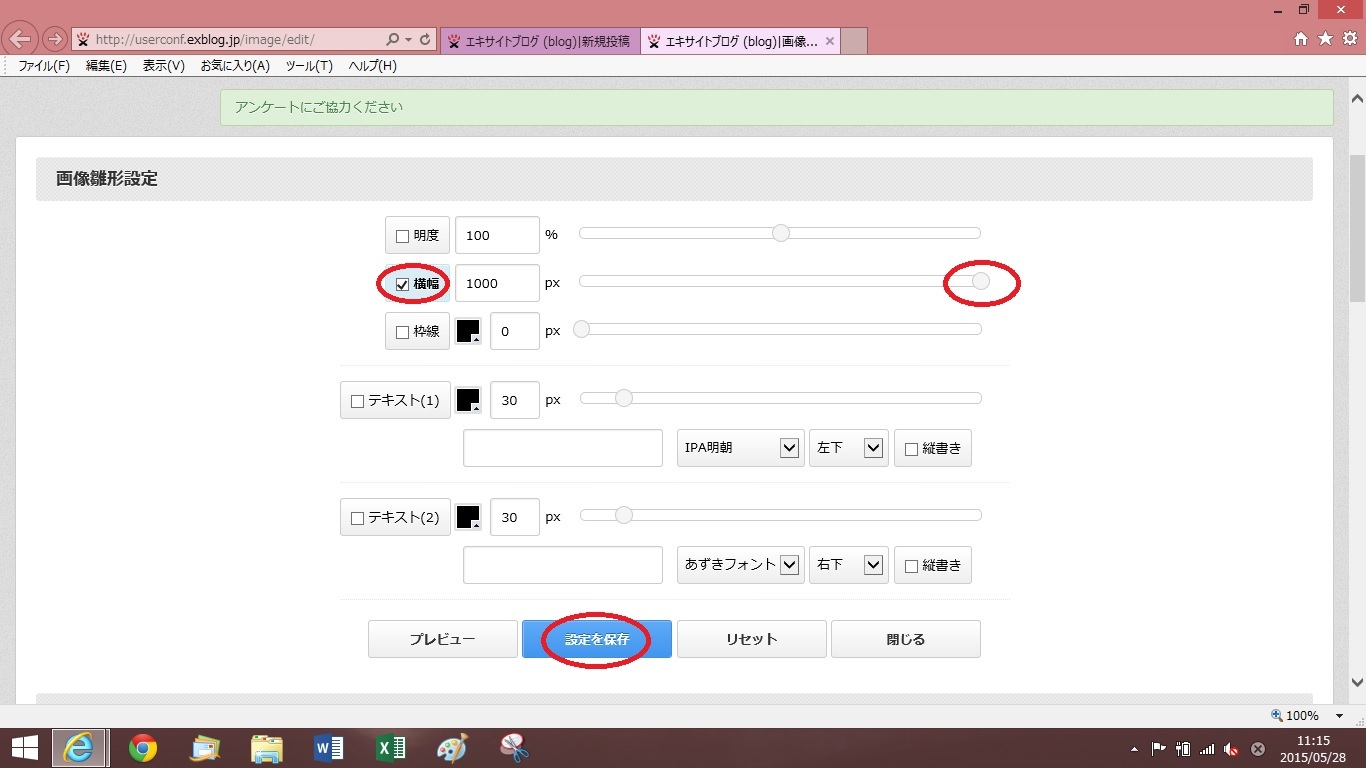The width and height of the screenshot is (1366, 768).
Task: Open the IPA明朝 font dropdown
Action: coord(741,448)
